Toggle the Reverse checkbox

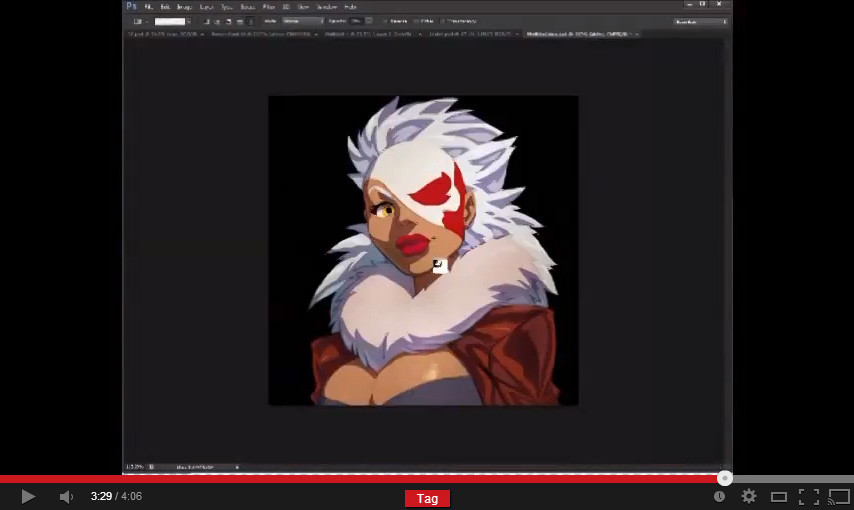click(x=385, y=21)
